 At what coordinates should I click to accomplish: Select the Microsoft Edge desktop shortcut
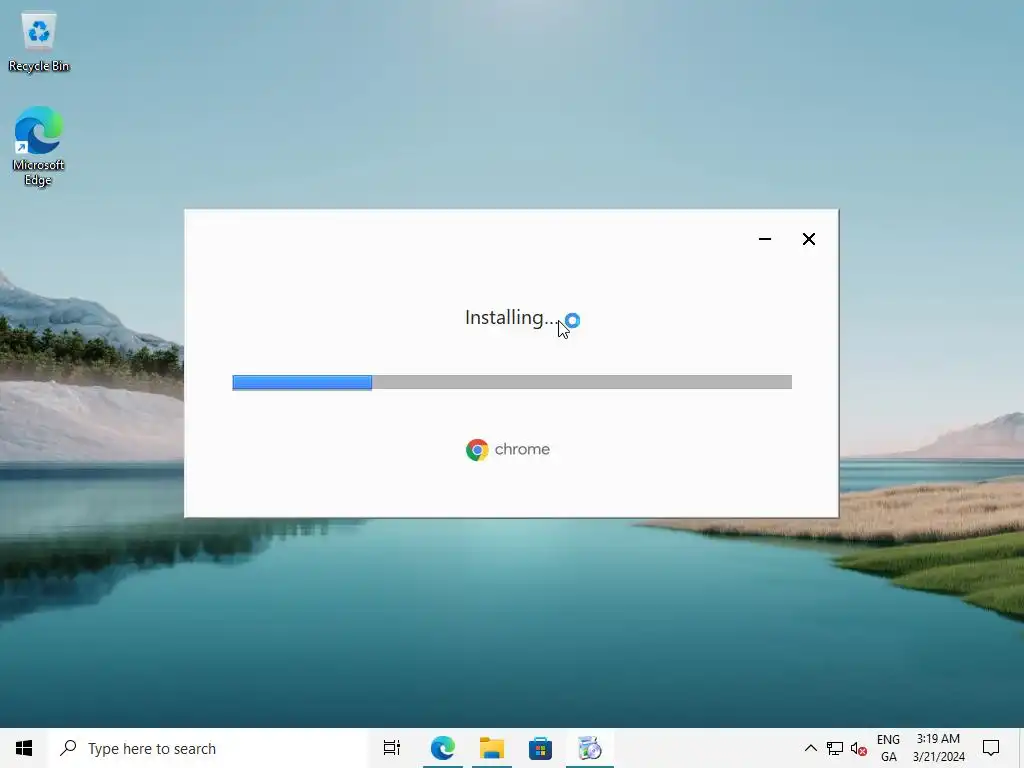[x=39, y=146]
